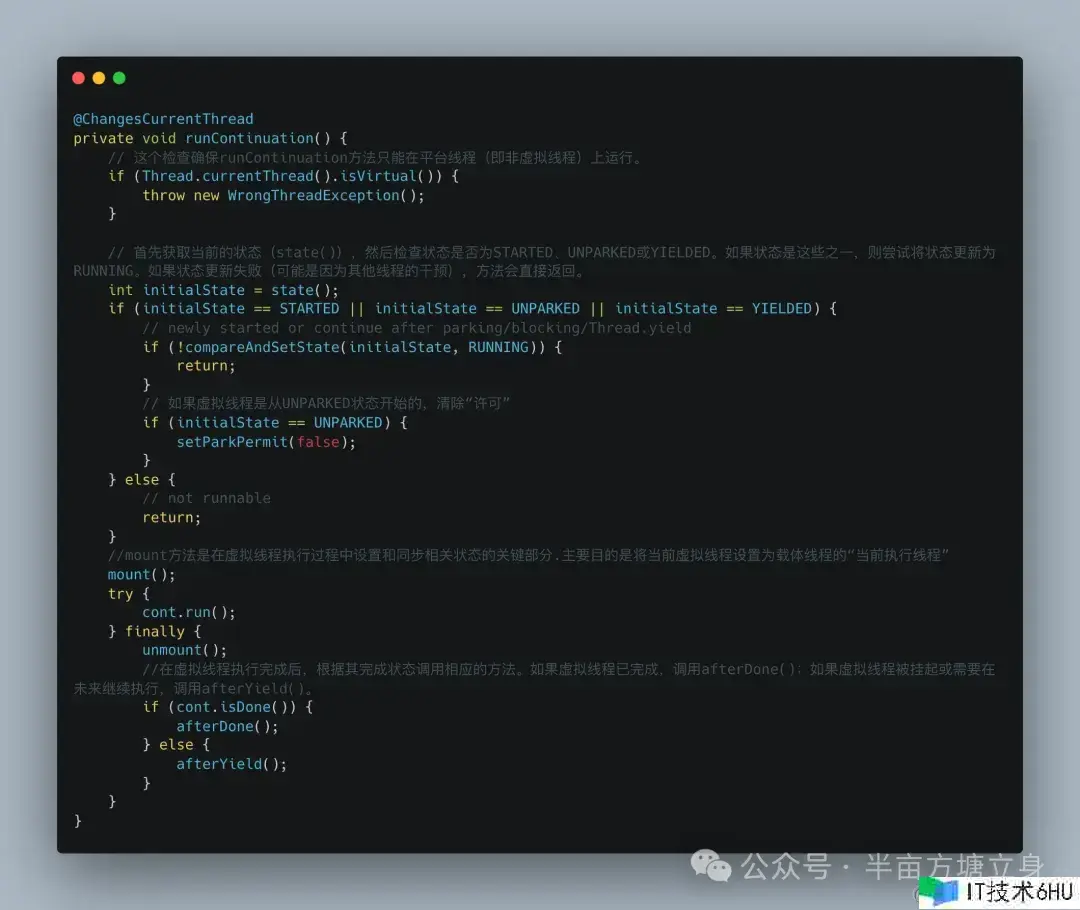The height and width of the screenshot is (910, 1080).
Task: Select the 'newly started or continue' comment
Action: [417, 328]
